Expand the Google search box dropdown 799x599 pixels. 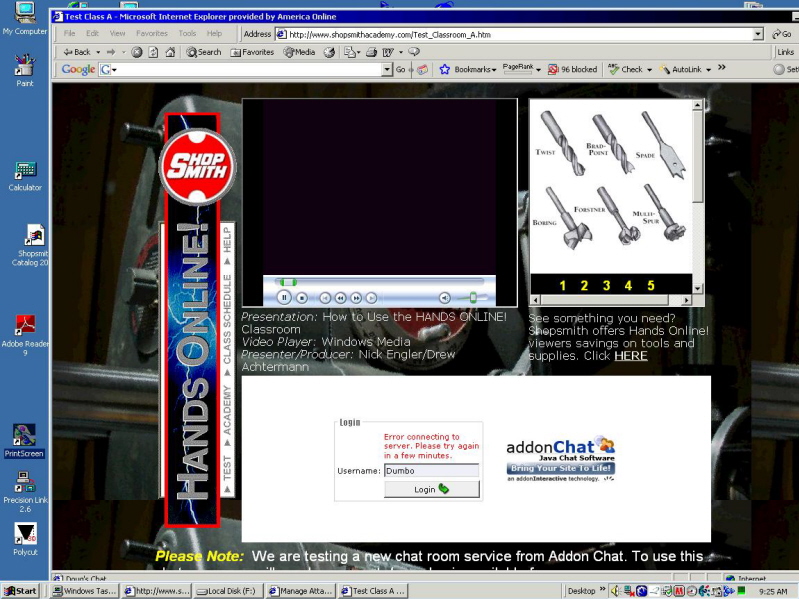(387, 69)
